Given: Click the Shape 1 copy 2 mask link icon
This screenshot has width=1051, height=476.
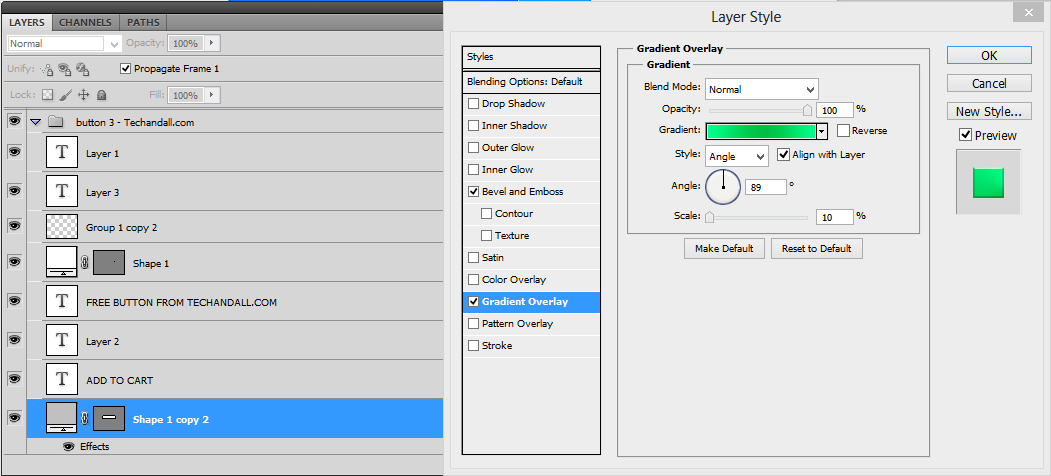Looking at the screenshot, I should click(x=85, y=419).
